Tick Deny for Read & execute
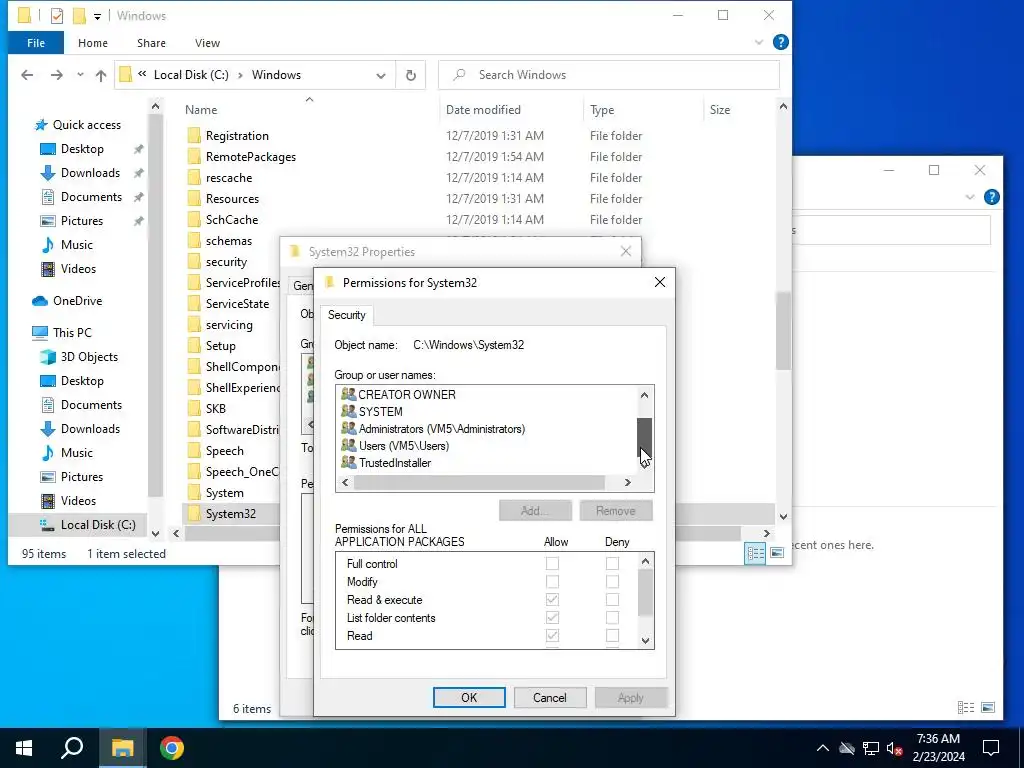Screen dimensions: 1024x768 coord(612,600)
